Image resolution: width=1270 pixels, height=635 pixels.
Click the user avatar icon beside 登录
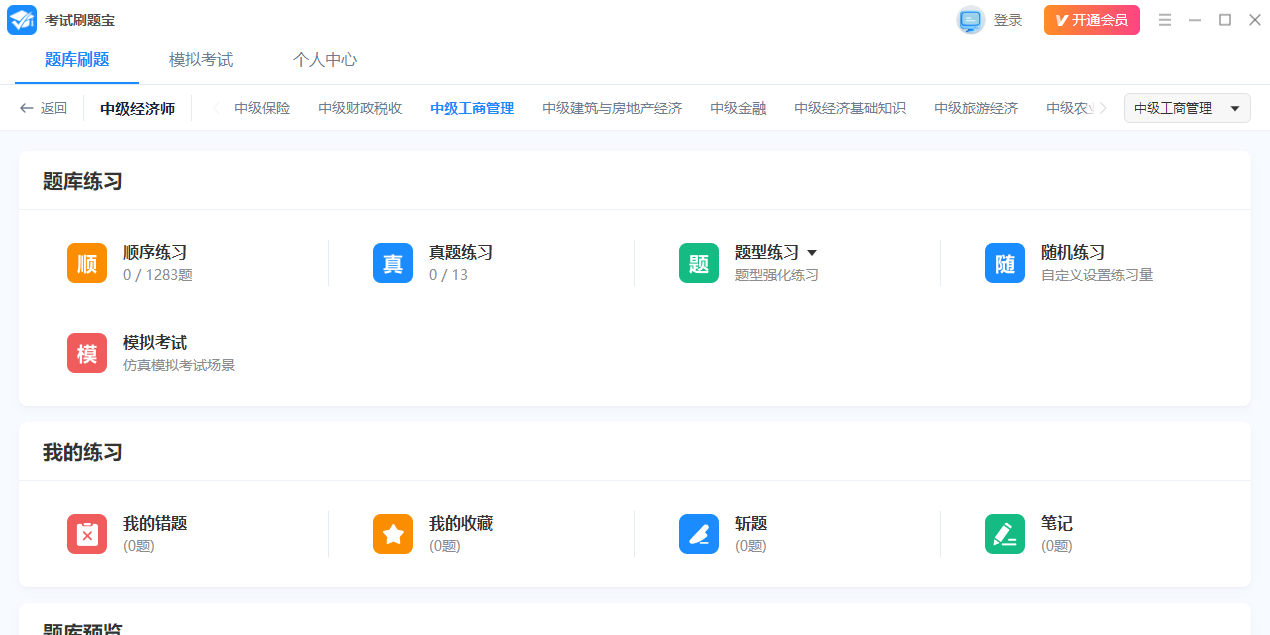coord(971,20)
